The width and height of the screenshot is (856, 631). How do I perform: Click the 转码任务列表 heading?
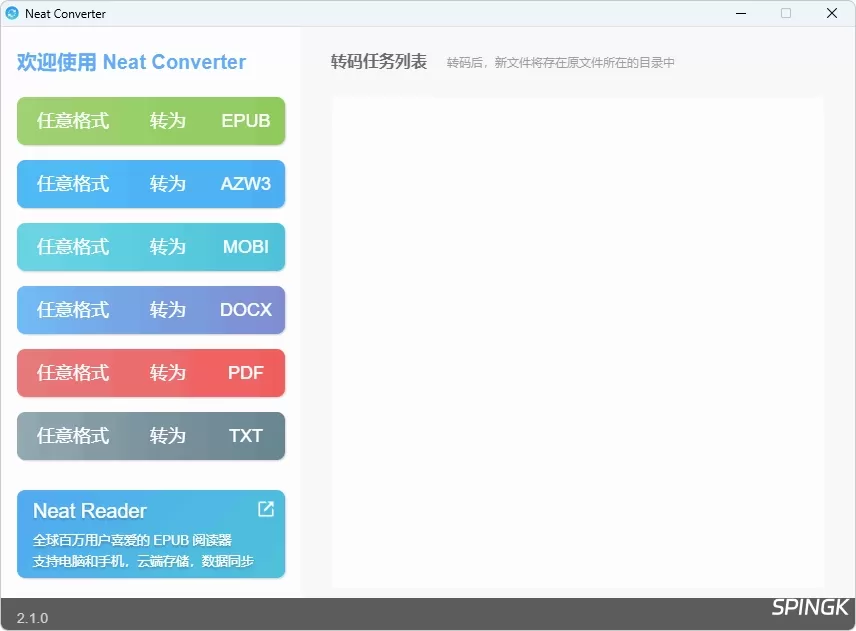[378, 62]
